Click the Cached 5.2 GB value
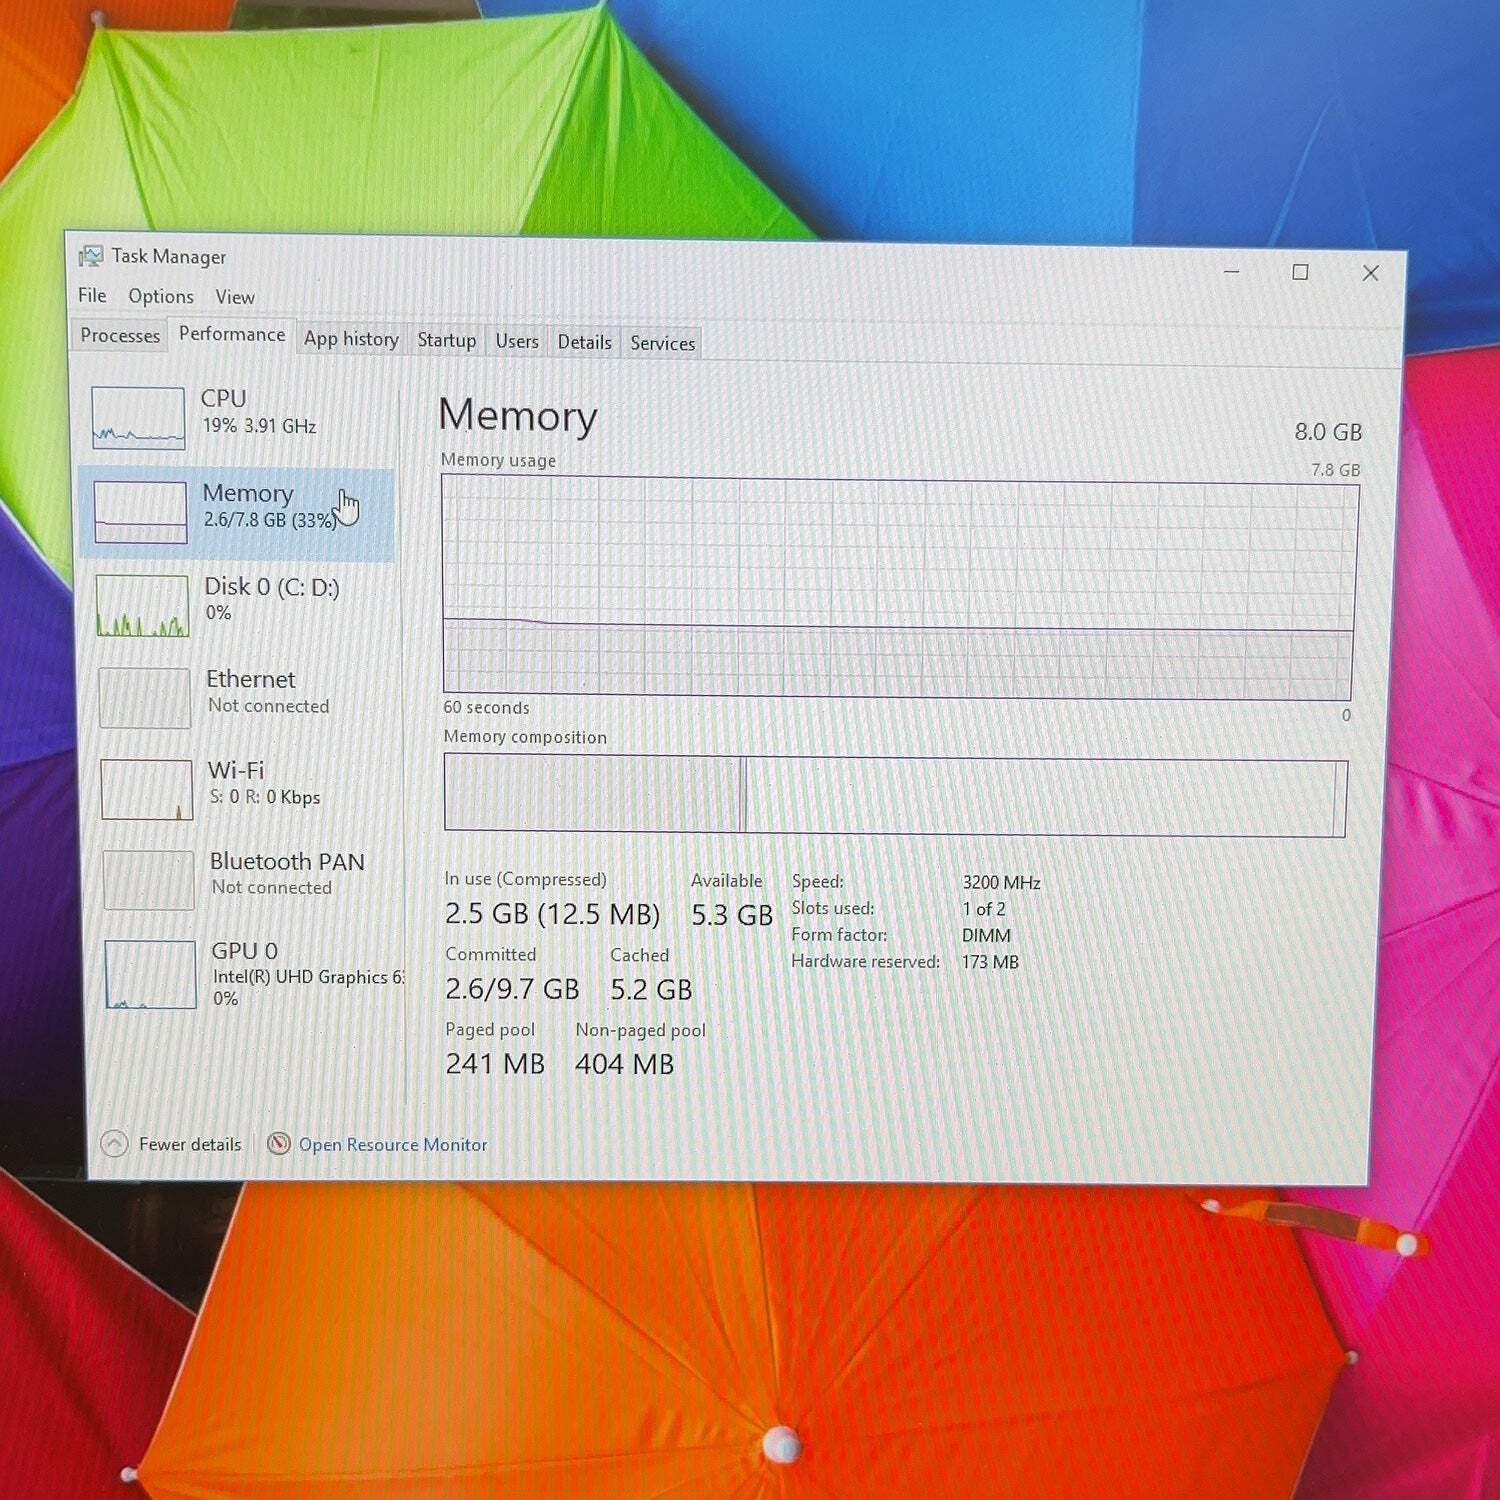This screenshot has width=1500, height=1500. coord(651,990)
